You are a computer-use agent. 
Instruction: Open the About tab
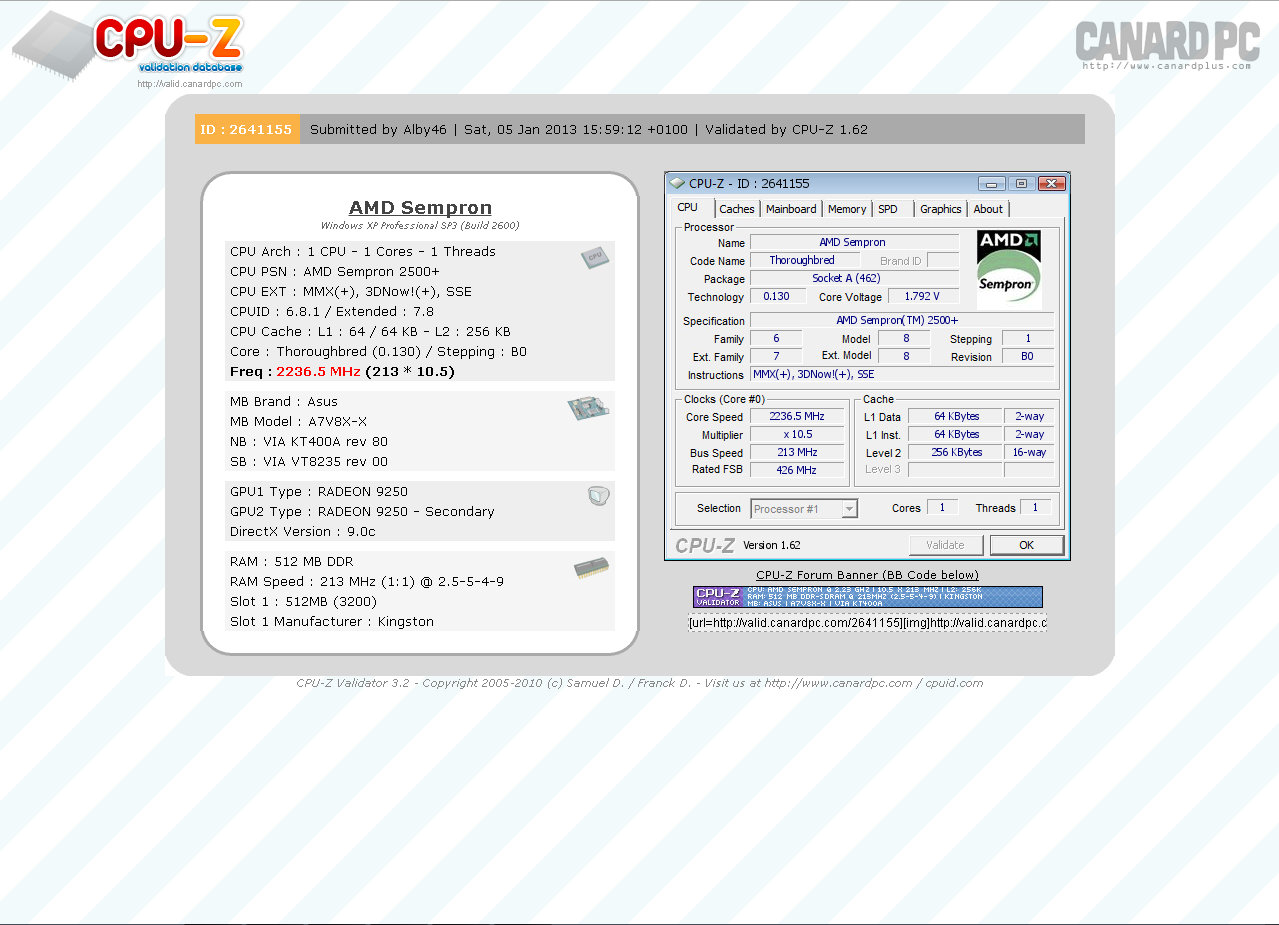pos(988,209)
